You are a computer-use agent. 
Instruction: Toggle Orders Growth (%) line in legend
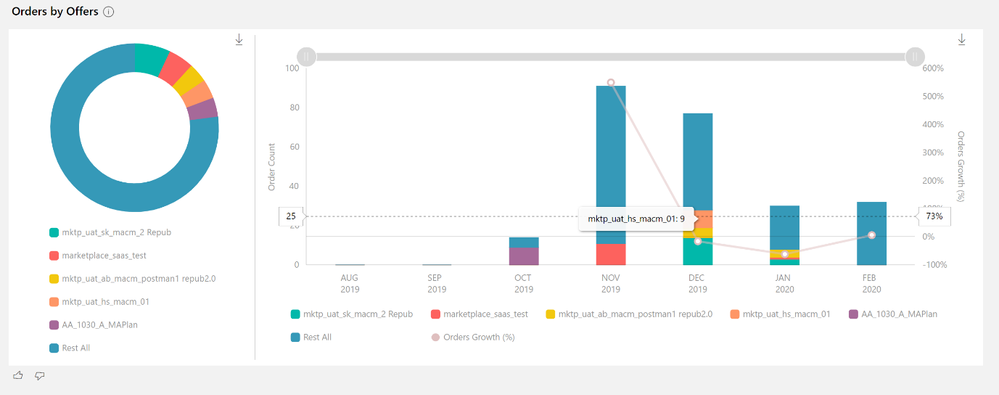(473, 337)
